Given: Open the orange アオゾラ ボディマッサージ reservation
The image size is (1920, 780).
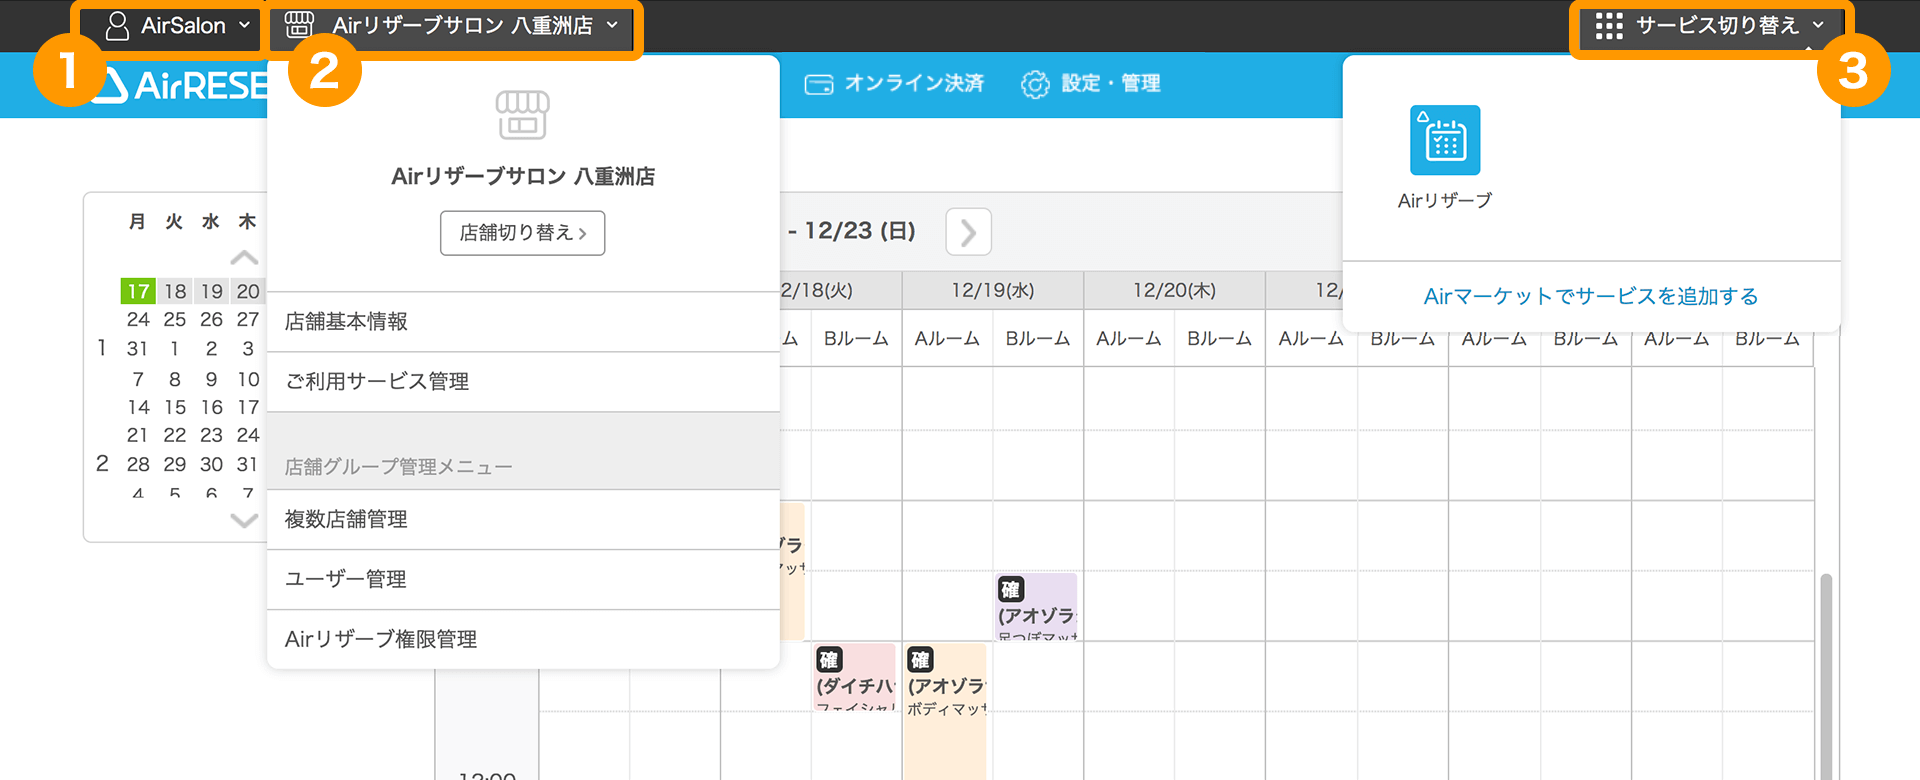Looking at the screenshot, I should coord(945,711).
